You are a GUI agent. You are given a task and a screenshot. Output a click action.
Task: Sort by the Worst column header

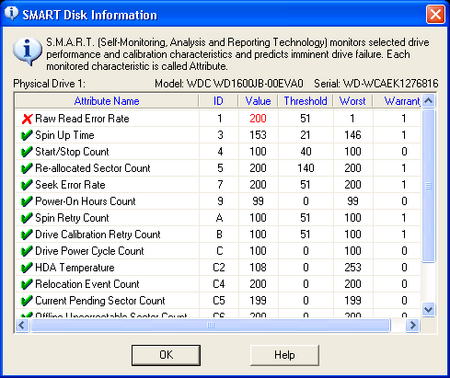[353, 101]
